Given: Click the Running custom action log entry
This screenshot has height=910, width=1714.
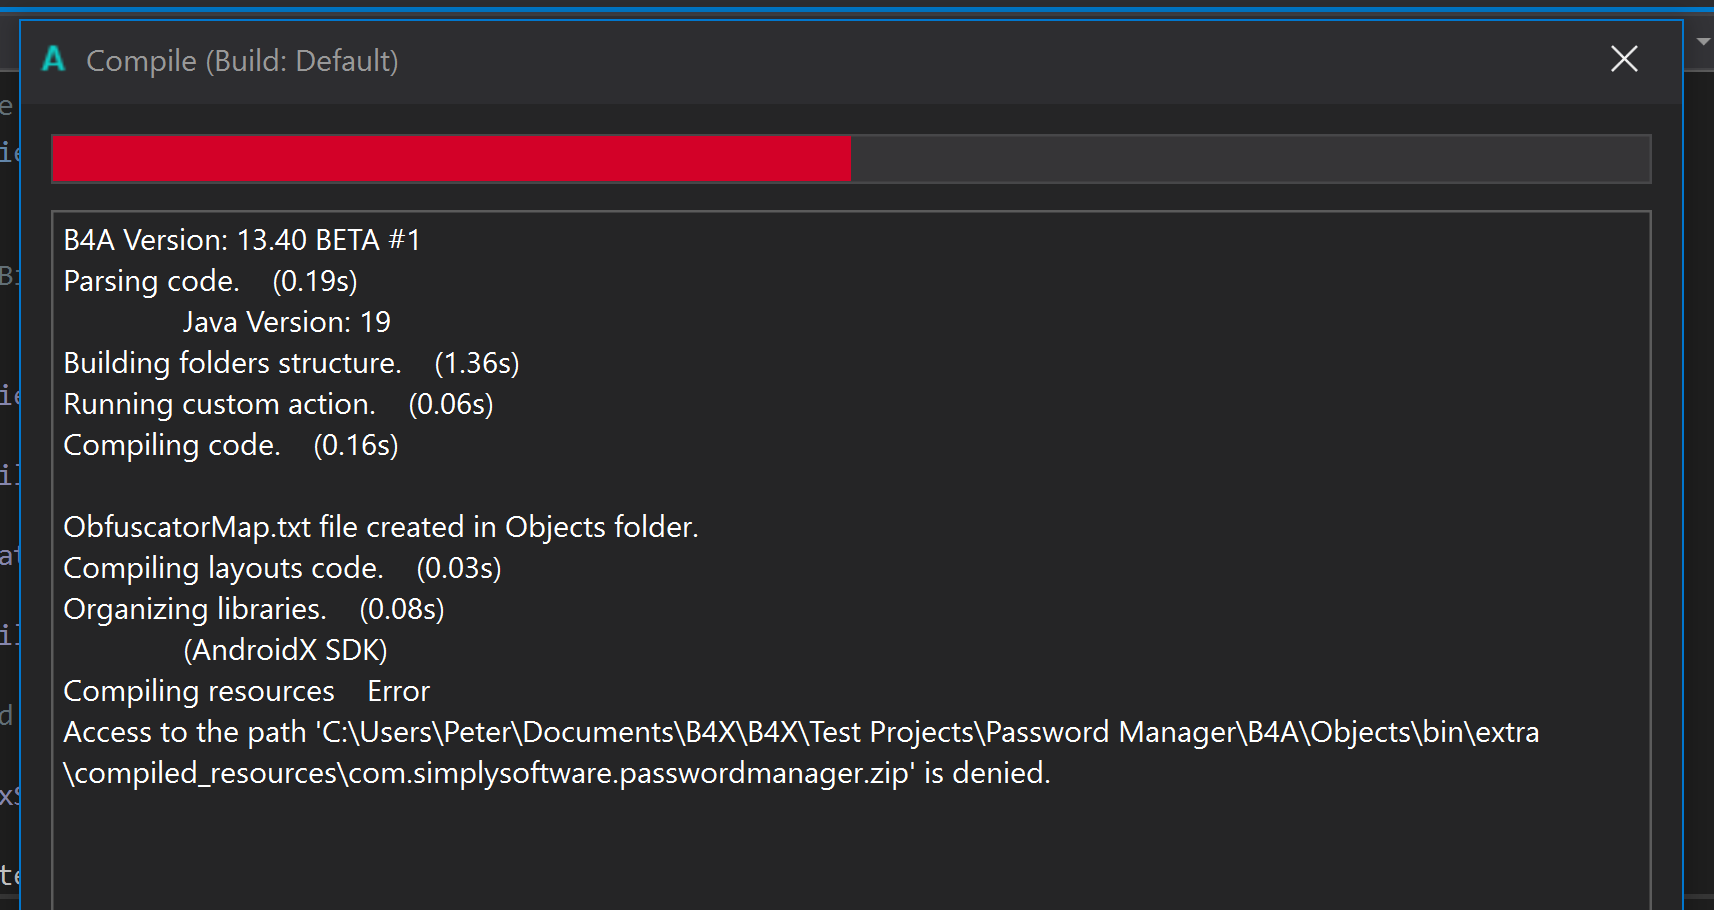Looking at the screenshot, I should click(x=278, y=404).
